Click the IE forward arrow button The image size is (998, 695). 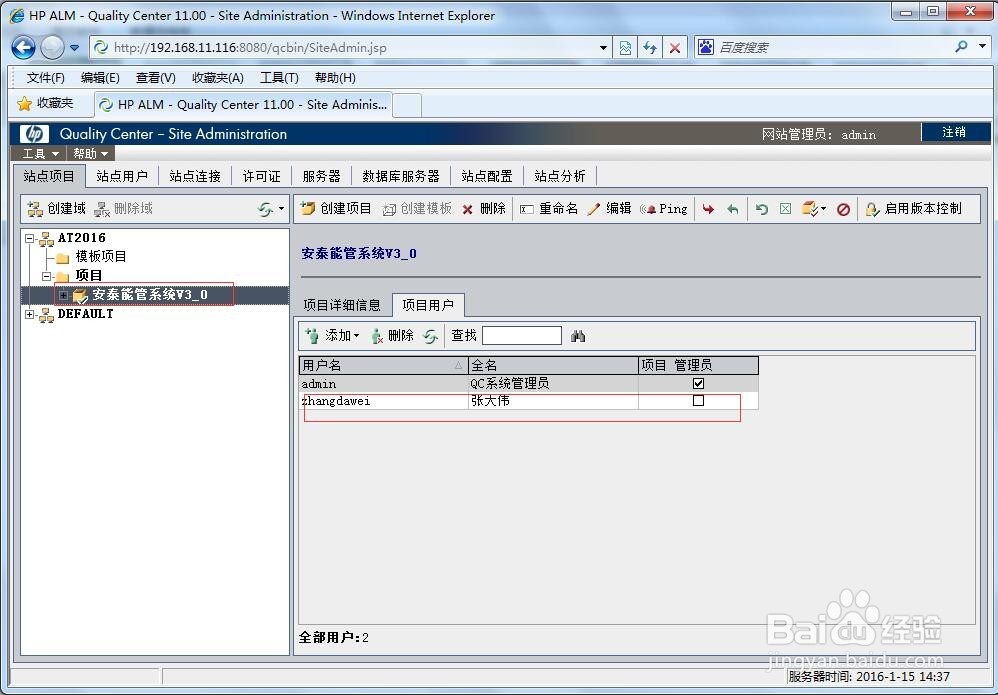[52, 47]
